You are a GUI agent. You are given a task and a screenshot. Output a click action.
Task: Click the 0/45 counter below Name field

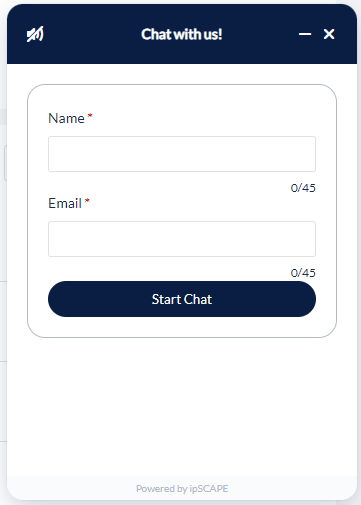[x=303, y=188]
